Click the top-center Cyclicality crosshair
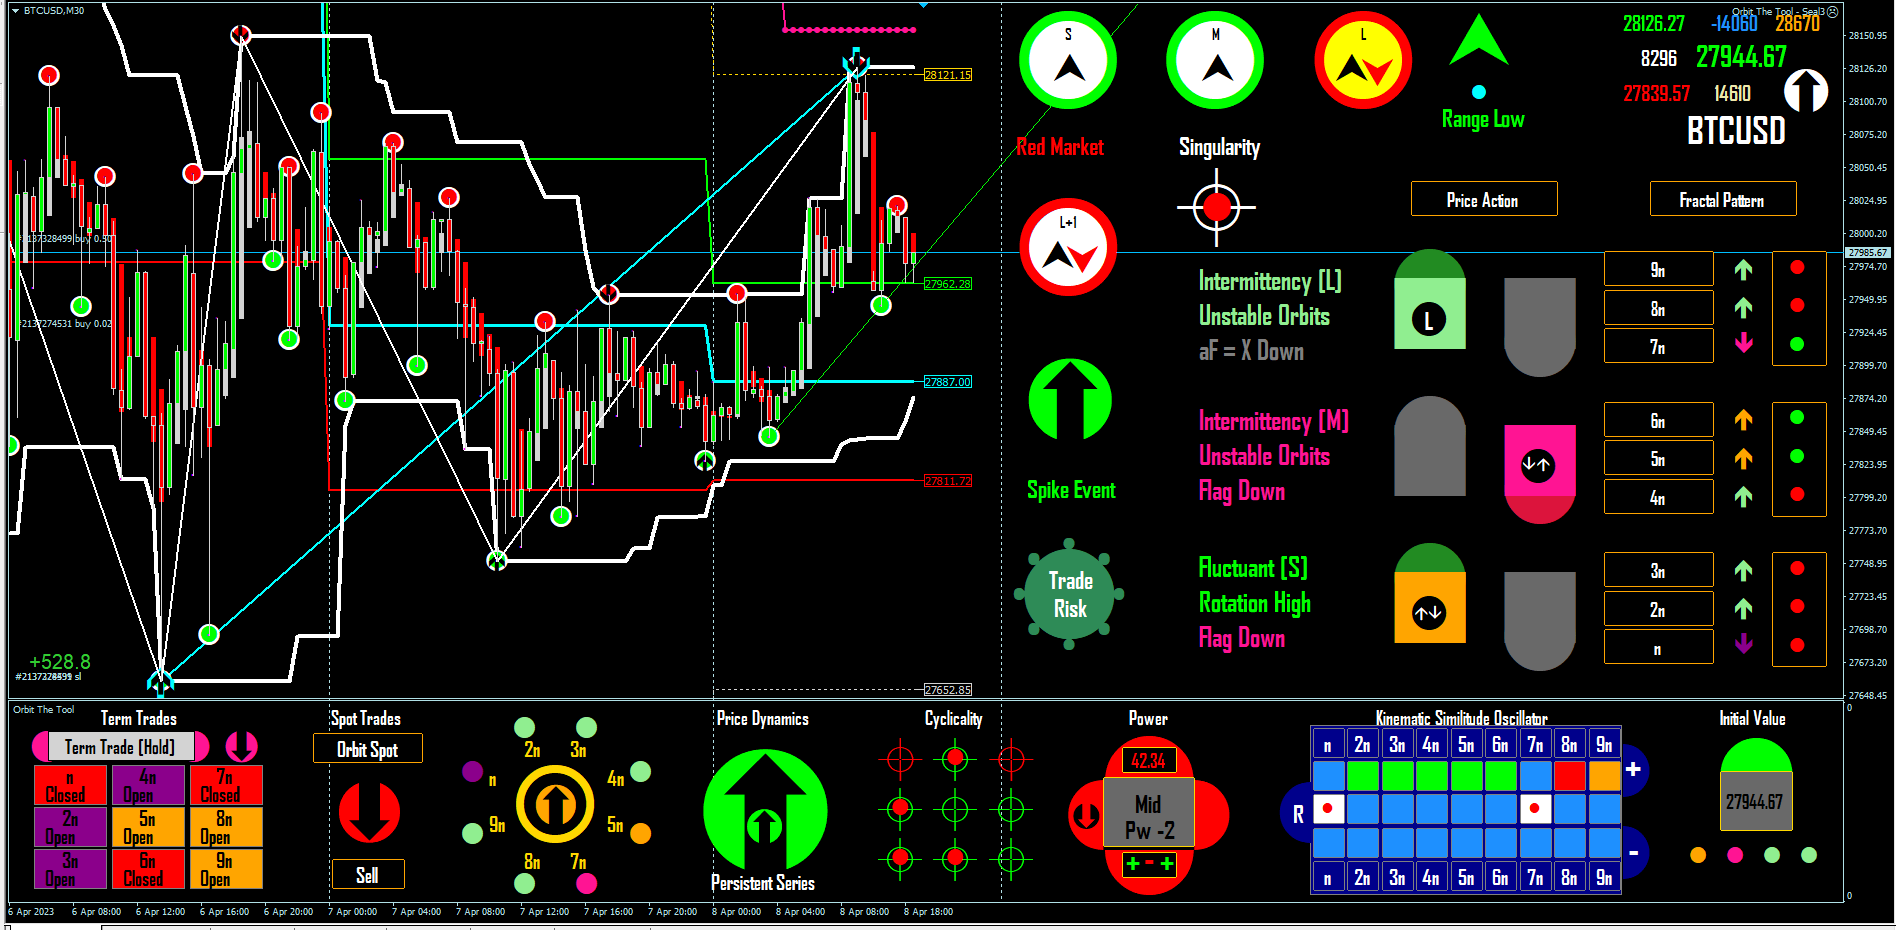The height and width of the screenshot is (930, 1896). [x=955, y=759]
